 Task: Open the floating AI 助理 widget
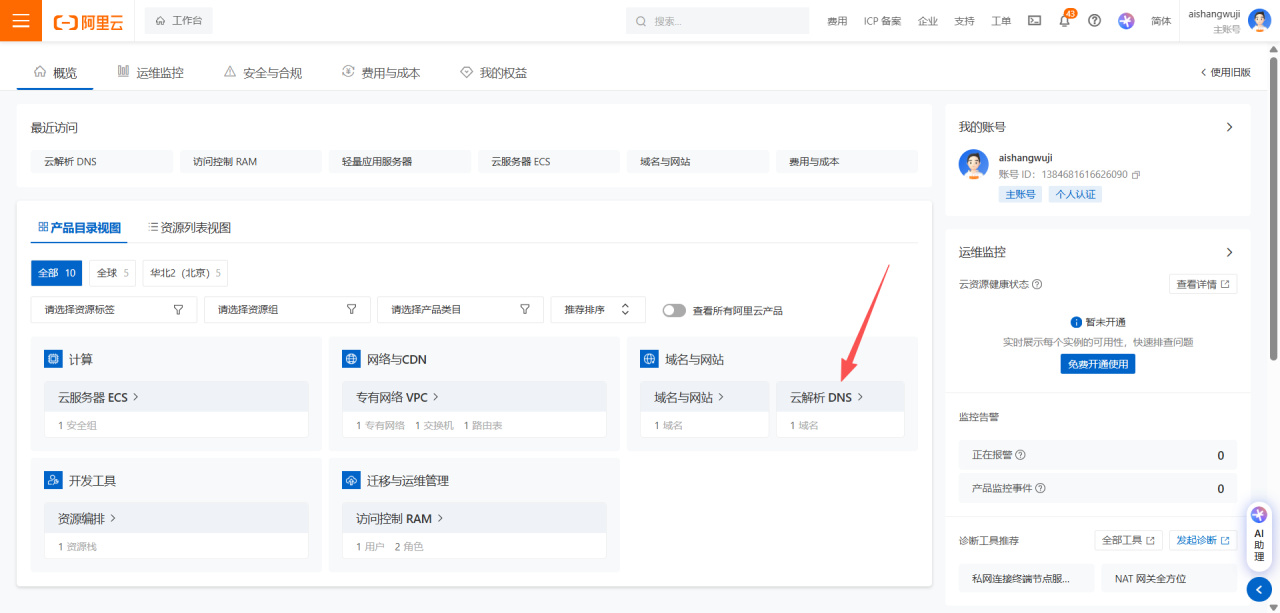[x=1259, y=535]
